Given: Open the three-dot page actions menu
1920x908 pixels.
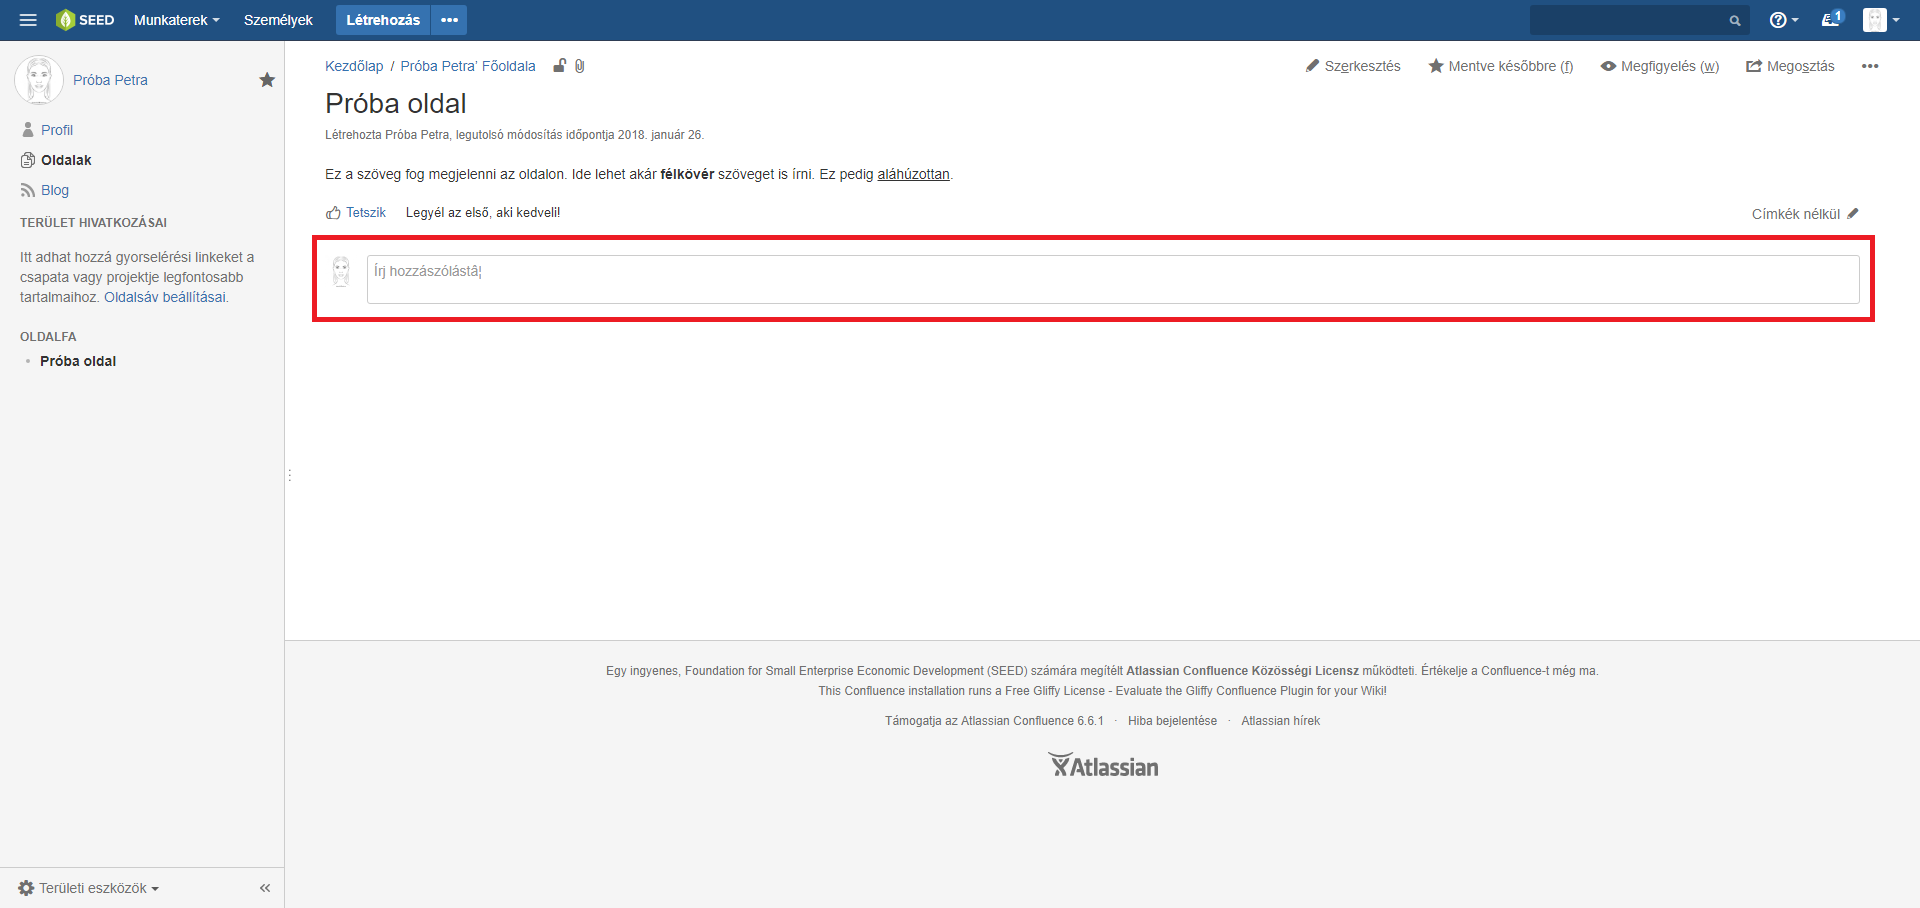Looking at the screenshot, I should click(x=1869, y=66).
